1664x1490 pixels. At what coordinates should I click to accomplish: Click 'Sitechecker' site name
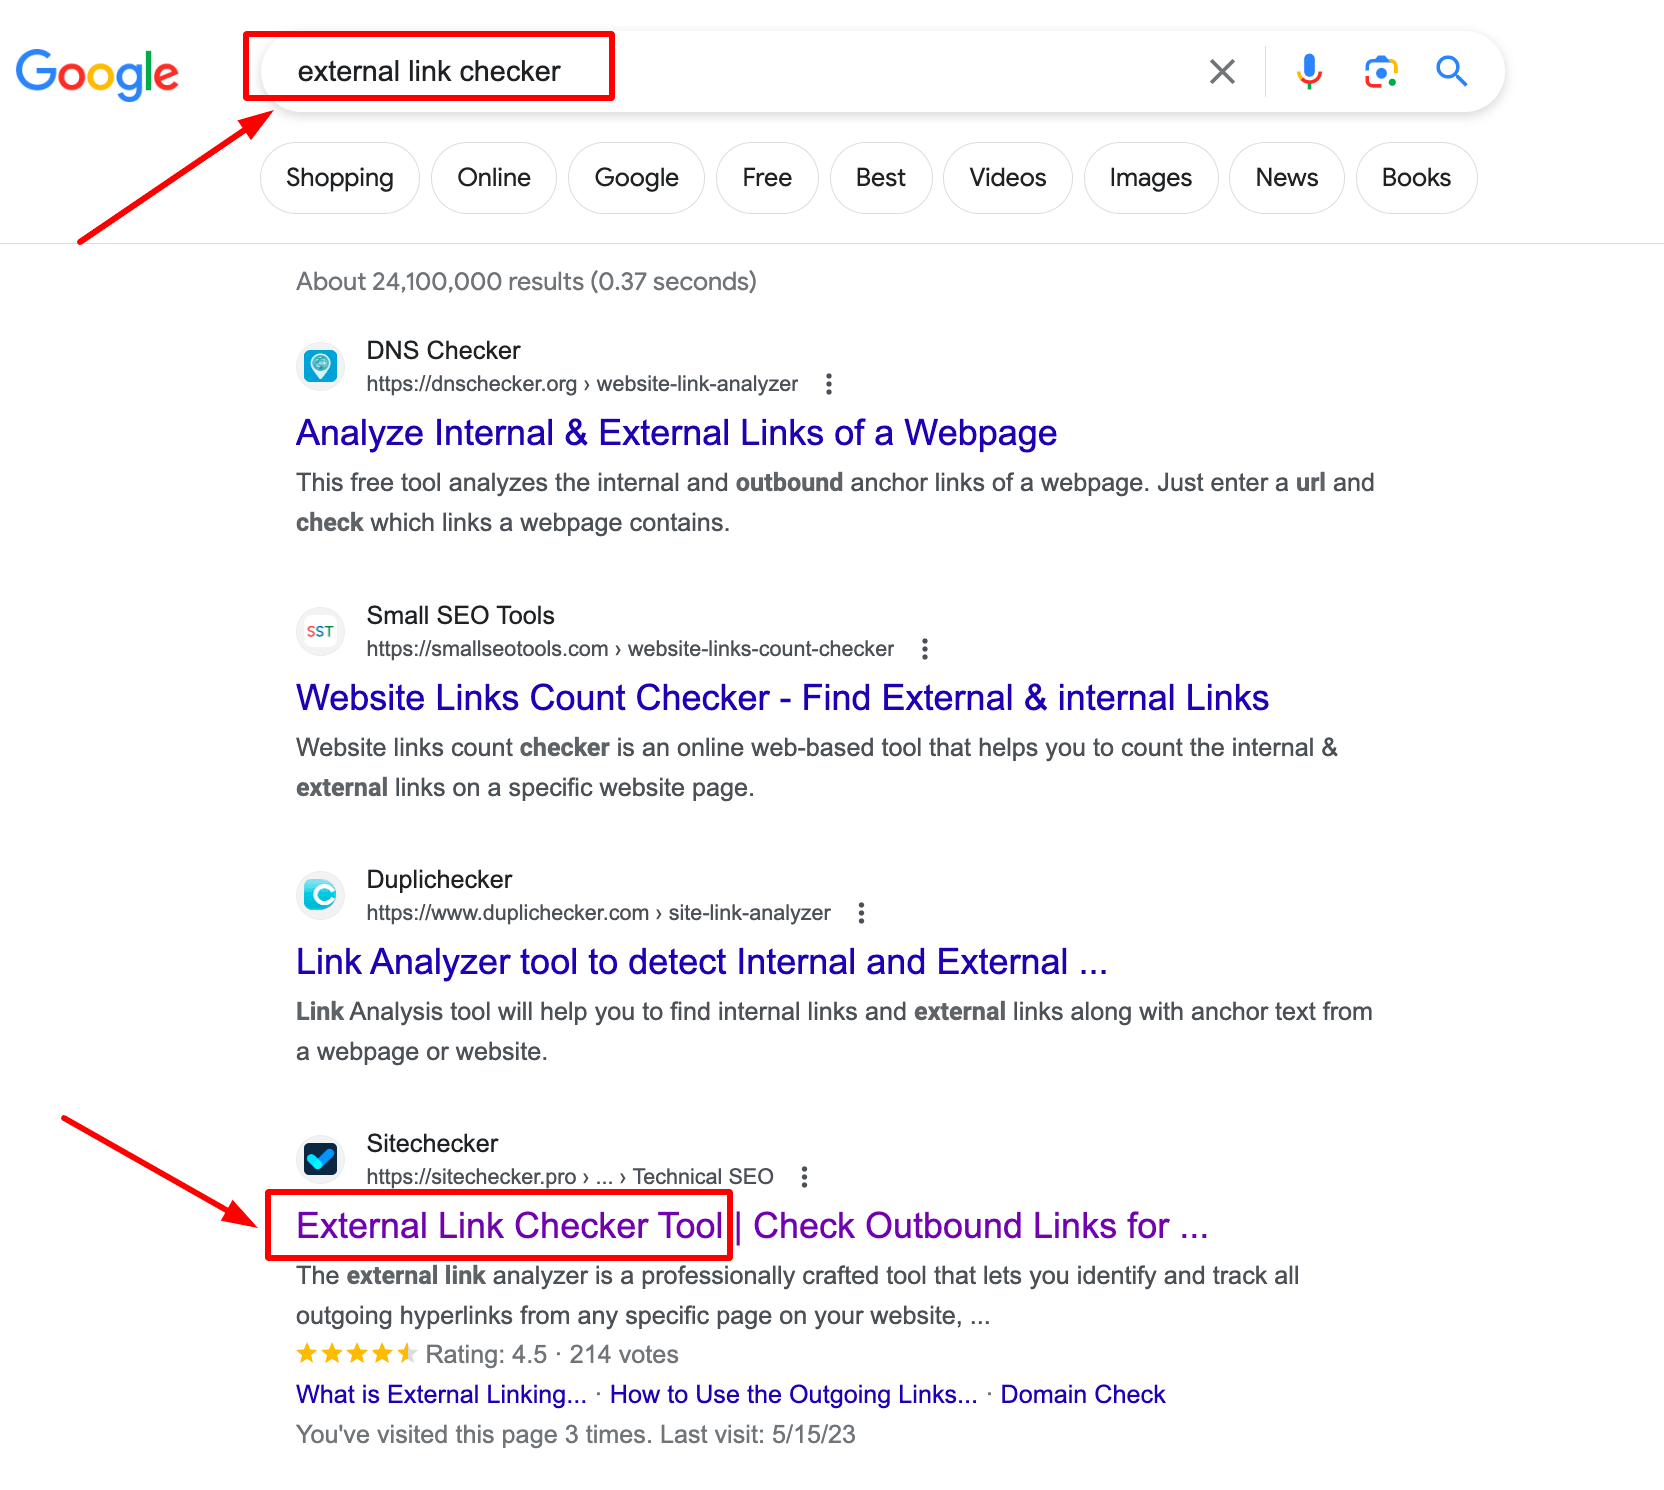click(432, 1144)
